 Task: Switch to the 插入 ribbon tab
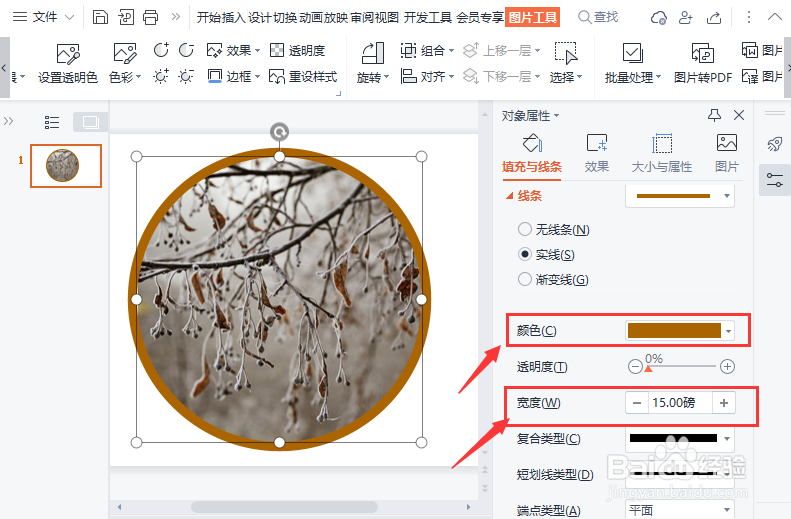pyautogui.click(x=234, y=18)
